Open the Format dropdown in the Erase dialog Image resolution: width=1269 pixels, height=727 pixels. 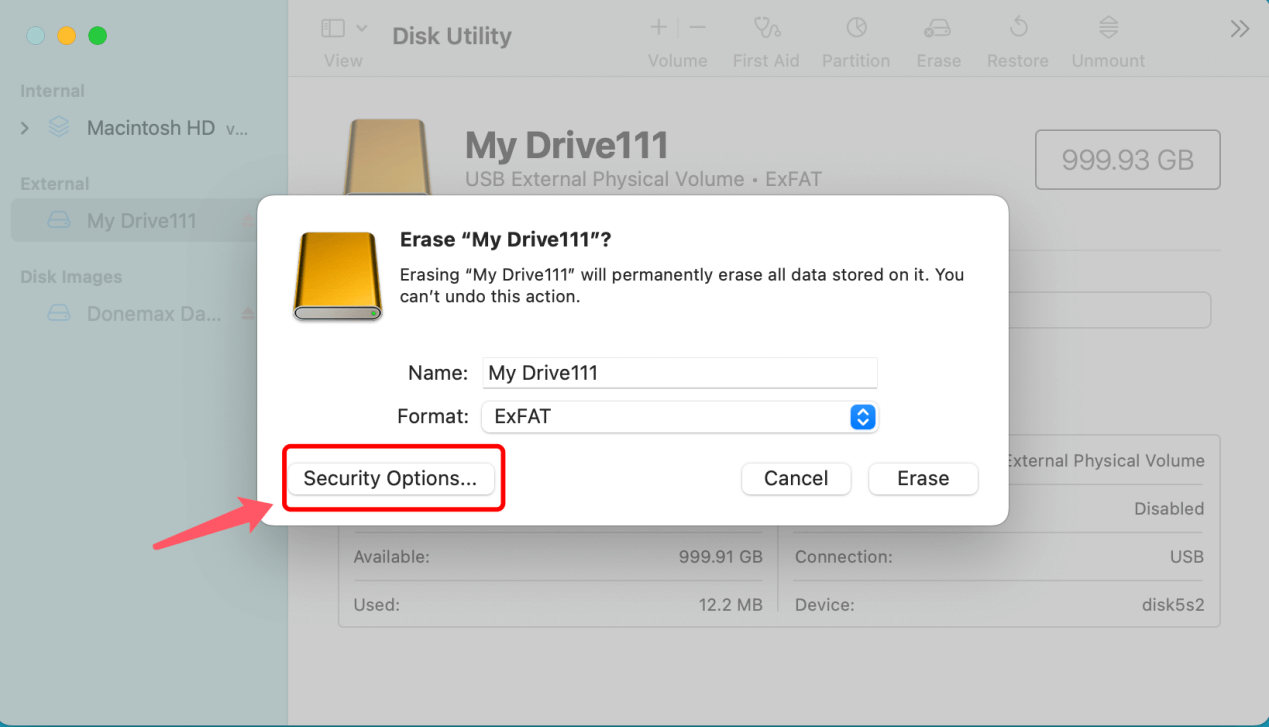862,417
